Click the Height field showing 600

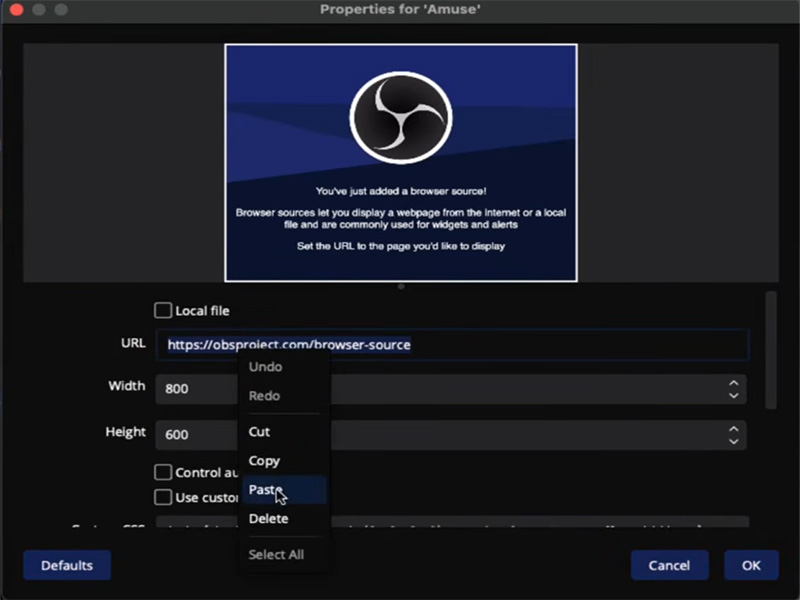click(451, 435)
